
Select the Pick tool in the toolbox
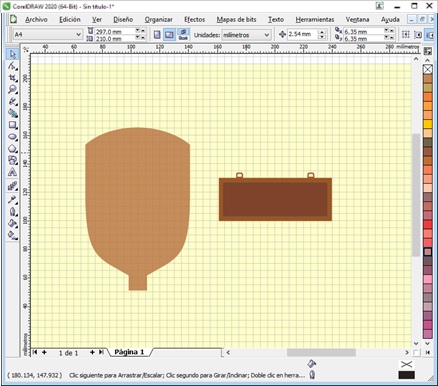coord(12,54)
